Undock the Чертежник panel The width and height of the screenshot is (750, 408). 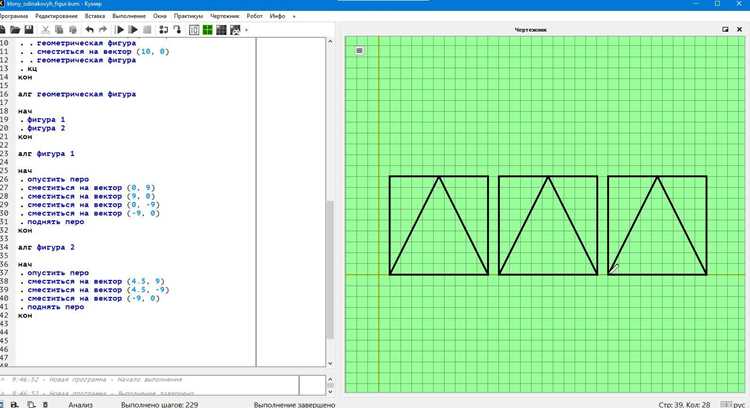click(725, 30)
